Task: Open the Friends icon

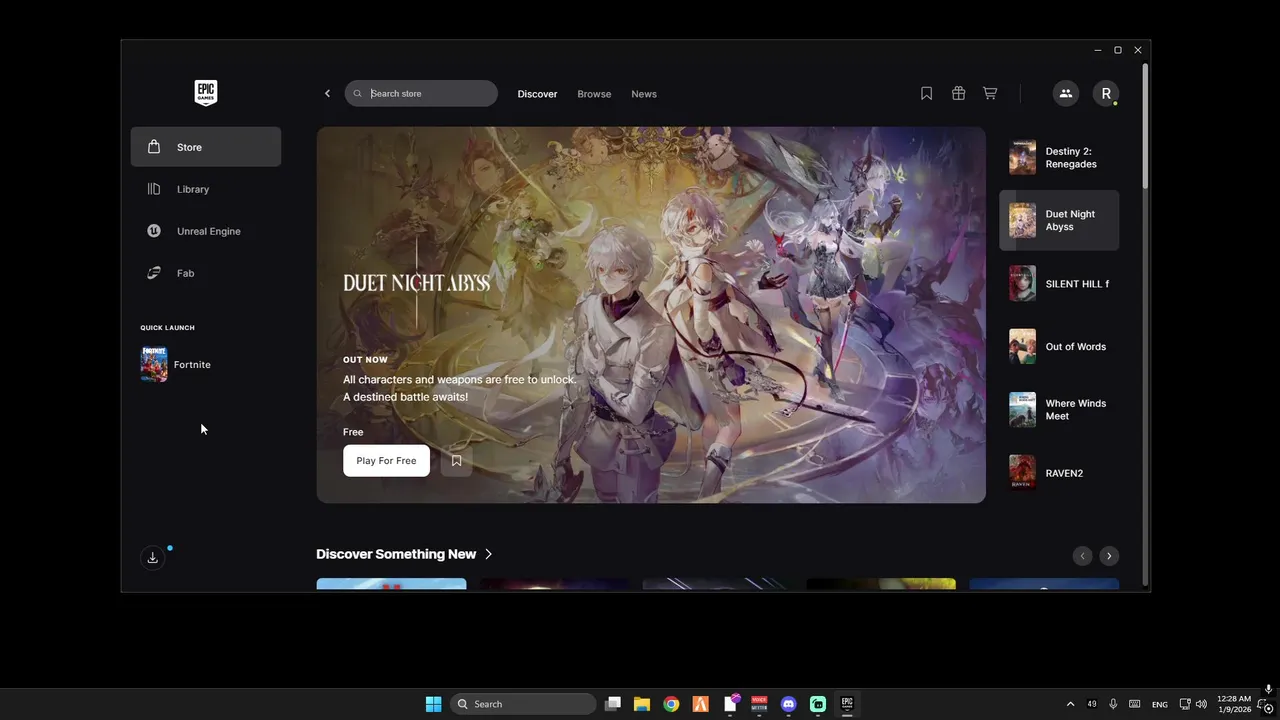Action: coord(1066,93)
